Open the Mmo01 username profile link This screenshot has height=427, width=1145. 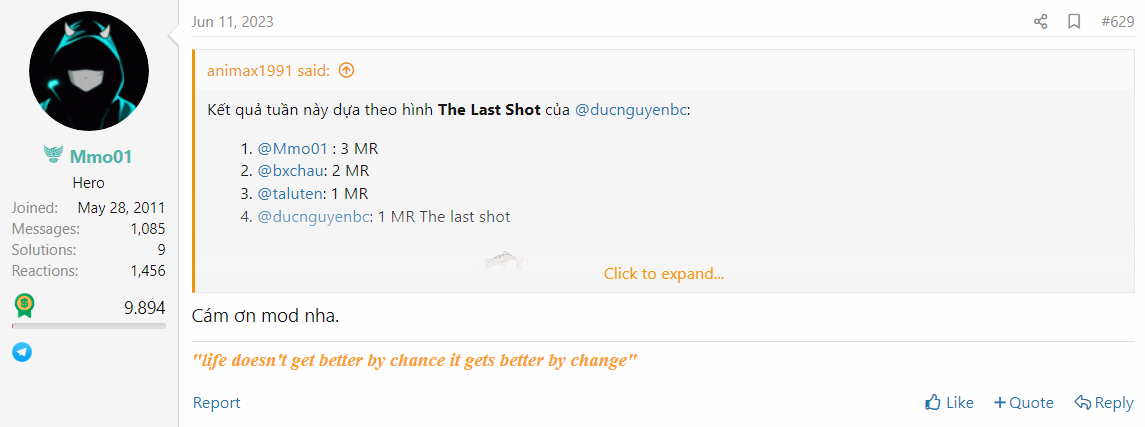point(101,156)
